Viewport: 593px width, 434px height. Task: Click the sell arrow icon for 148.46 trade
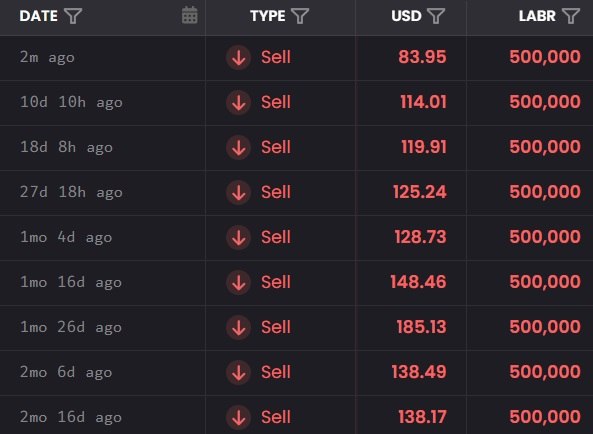click(x=238, y=282)
